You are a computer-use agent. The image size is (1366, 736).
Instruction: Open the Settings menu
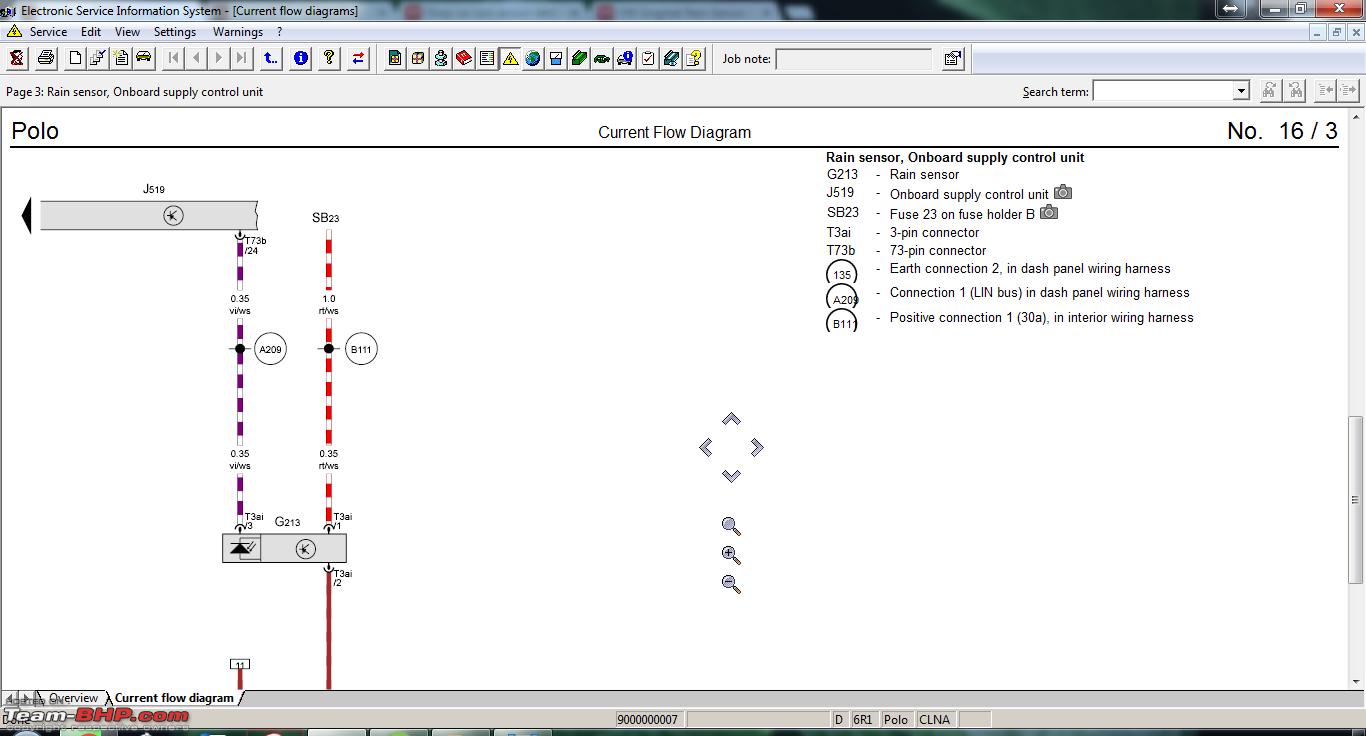click(x=175, y=32)
